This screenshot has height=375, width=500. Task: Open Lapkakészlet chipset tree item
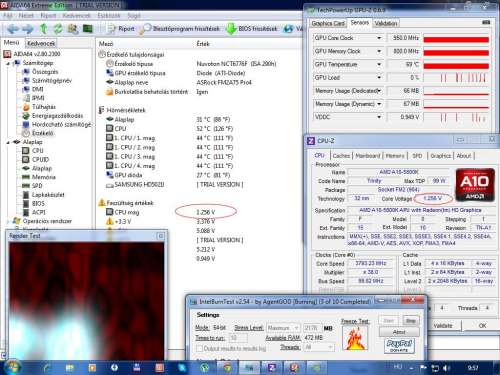click(x=48, y=195)
